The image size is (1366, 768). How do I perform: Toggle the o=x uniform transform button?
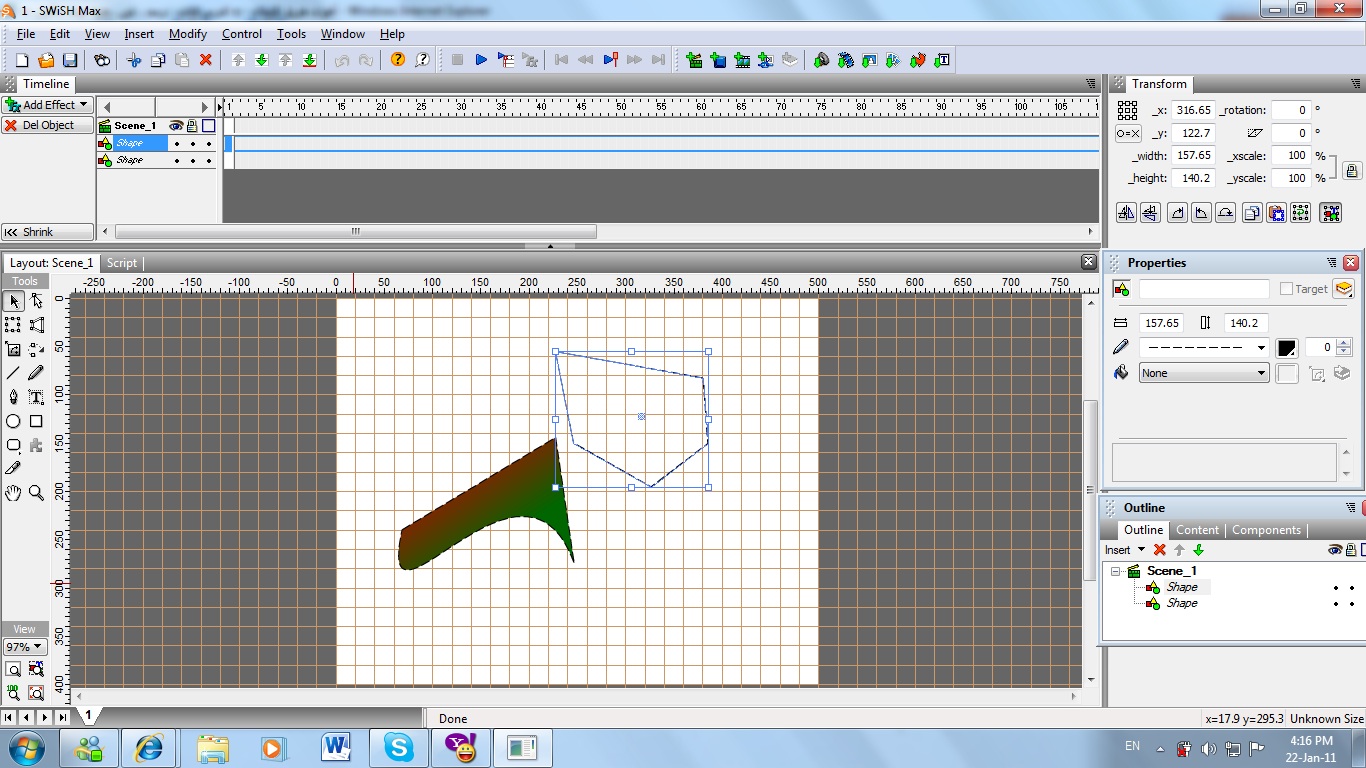coord(1128,133)
